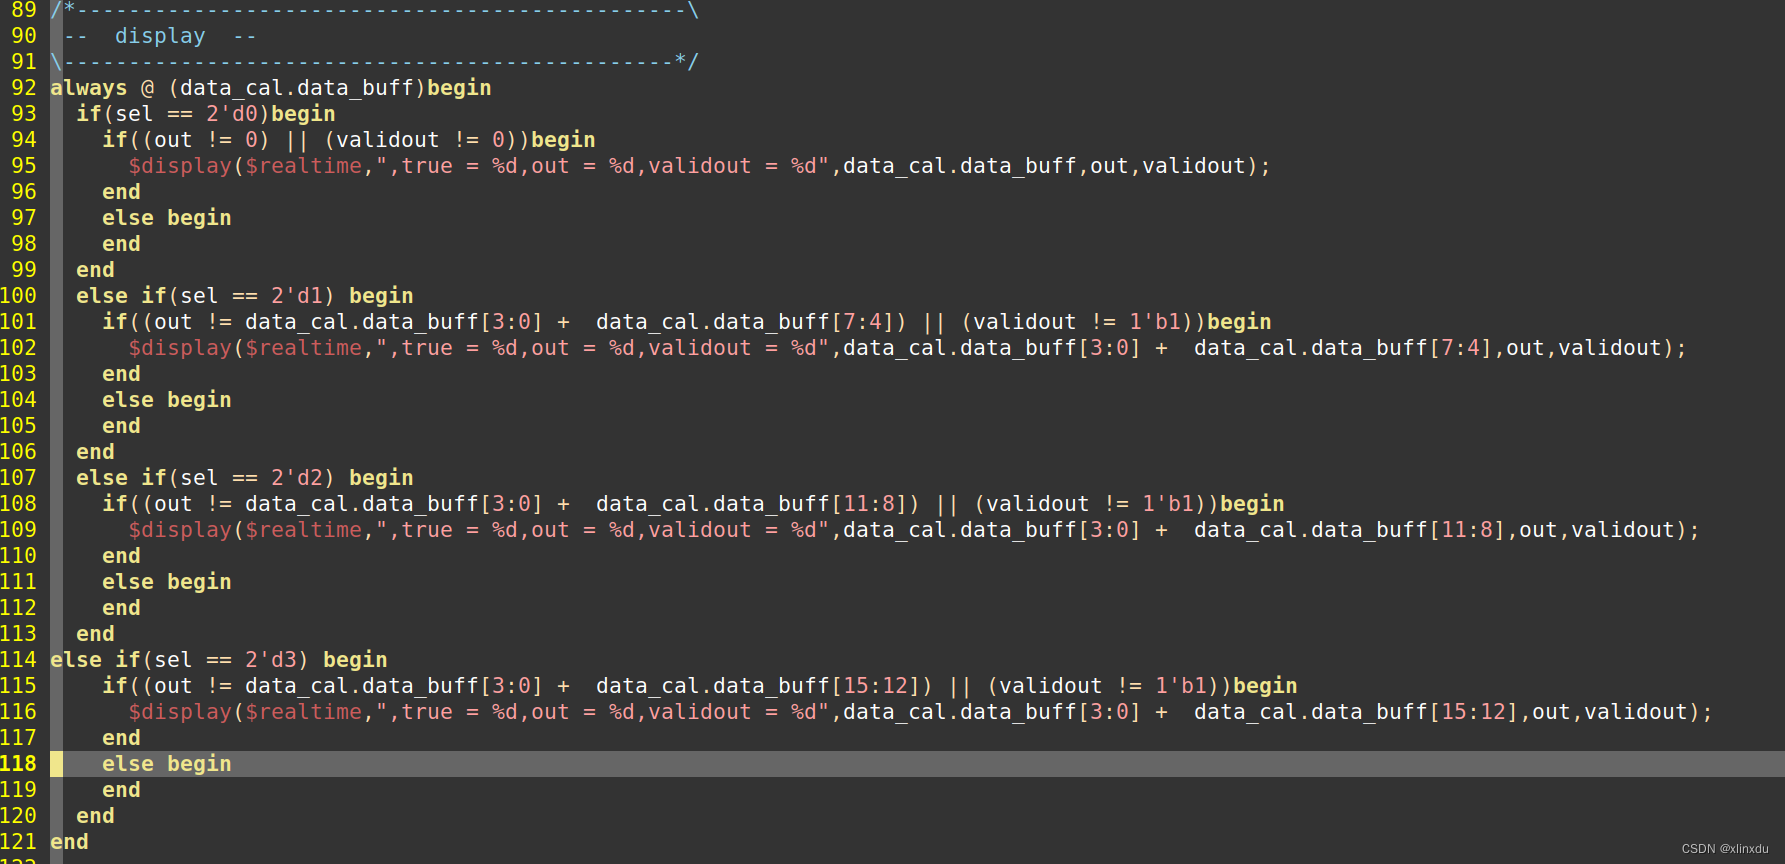Screen dimensions: 1785x864
Task: Click 'begin' at end of line 115
Action: click(x=1265, y=686)
